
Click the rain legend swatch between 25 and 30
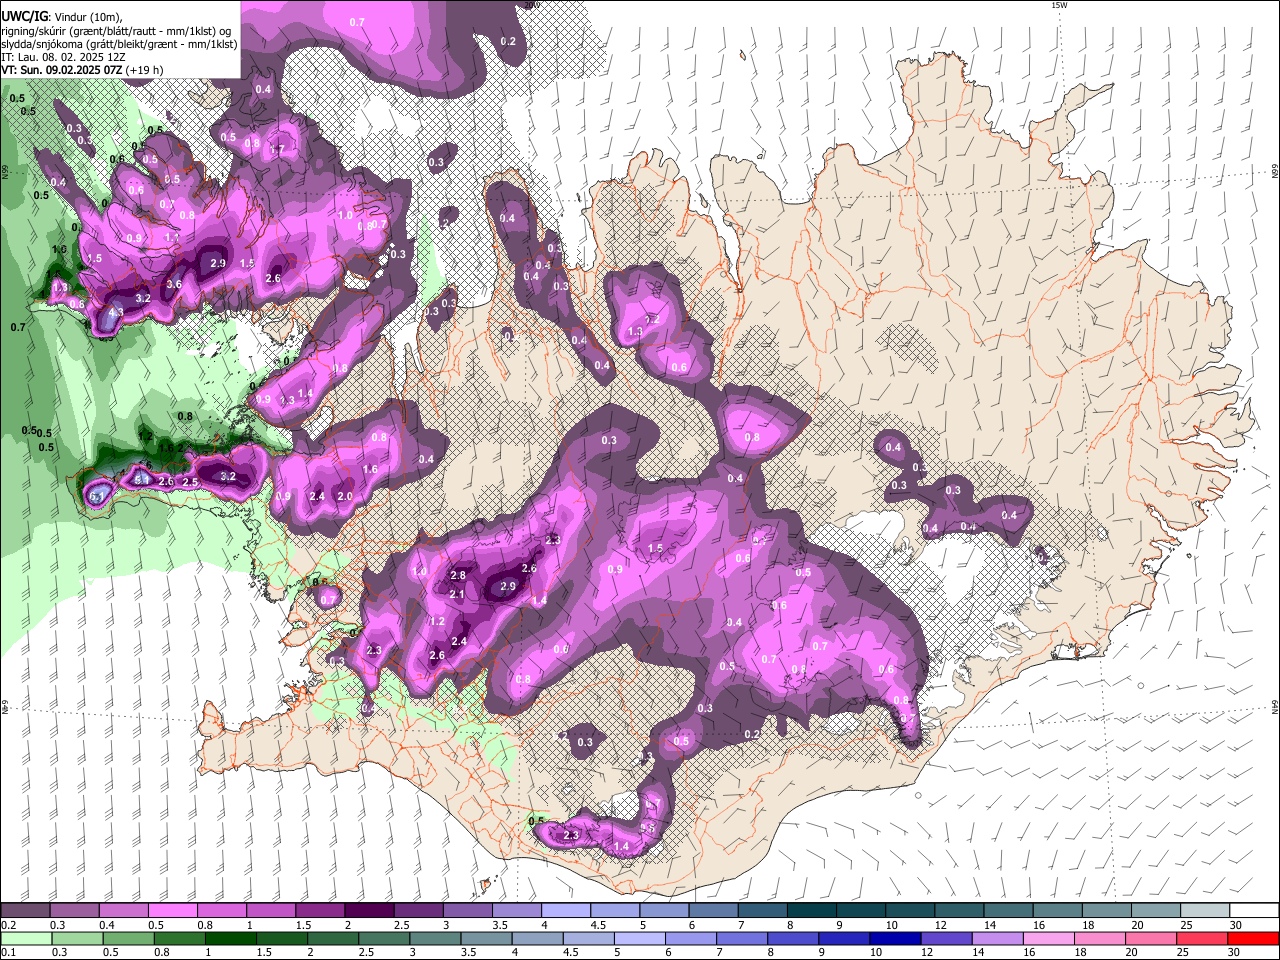(x=1202, y=938)
